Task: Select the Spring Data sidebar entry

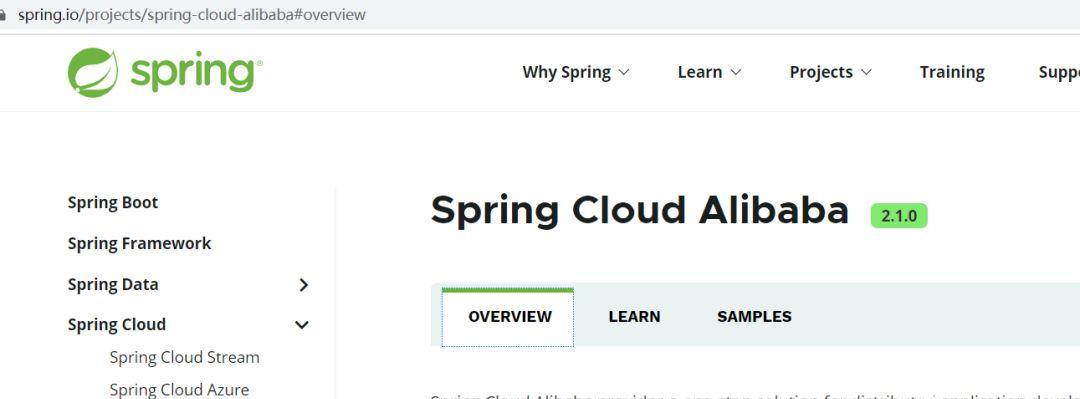Action: coord(113,285)
